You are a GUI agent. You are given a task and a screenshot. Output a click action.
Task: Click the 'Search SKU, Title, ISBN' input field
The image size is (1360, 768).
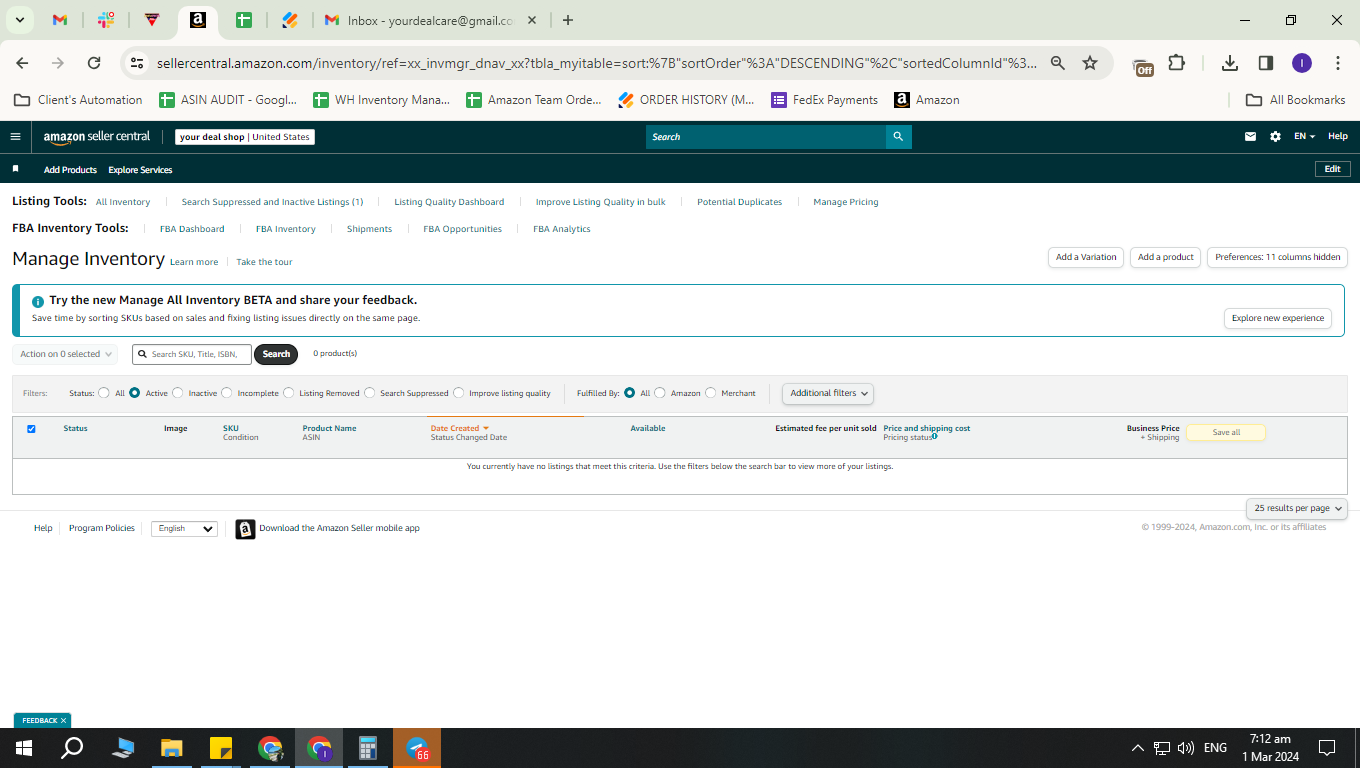[x=192, y=354]
